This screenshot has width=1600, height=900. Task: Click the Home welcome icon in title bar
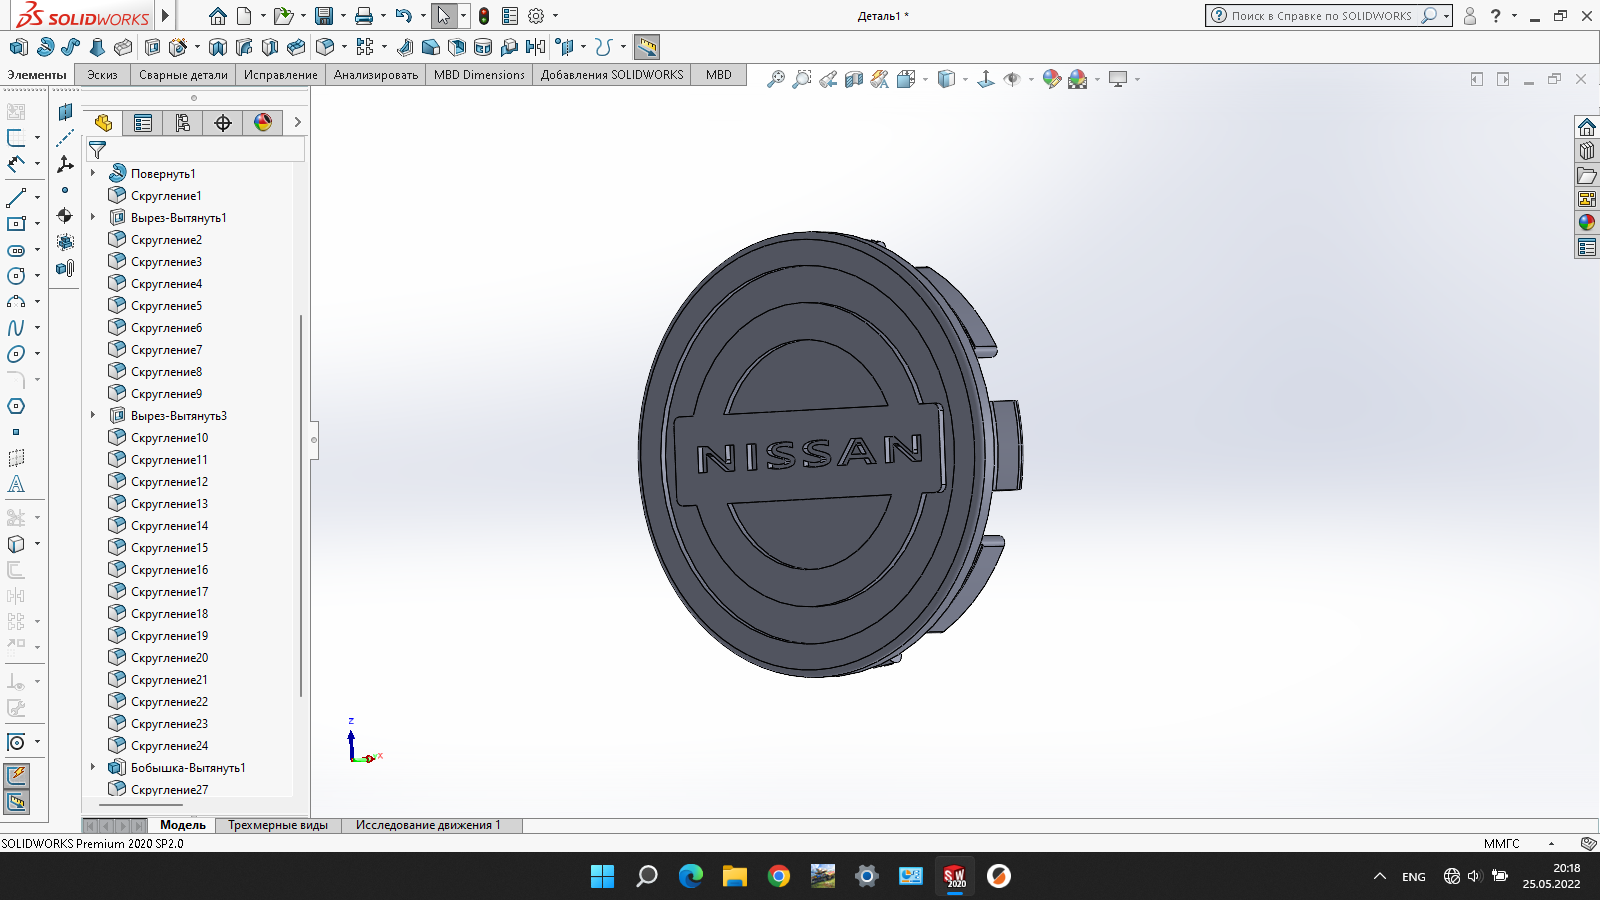coord(218,16)
